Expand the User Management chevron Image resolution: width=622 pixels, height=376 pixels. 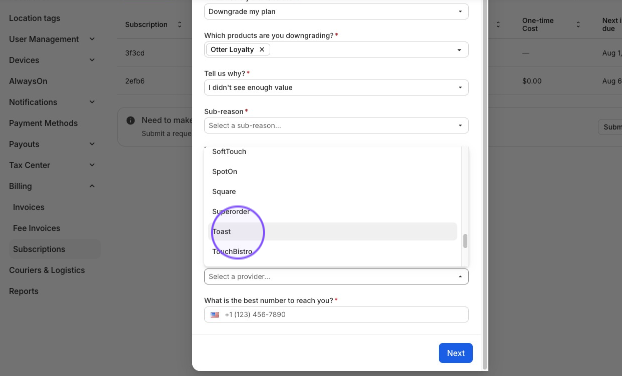click(92, 39)
